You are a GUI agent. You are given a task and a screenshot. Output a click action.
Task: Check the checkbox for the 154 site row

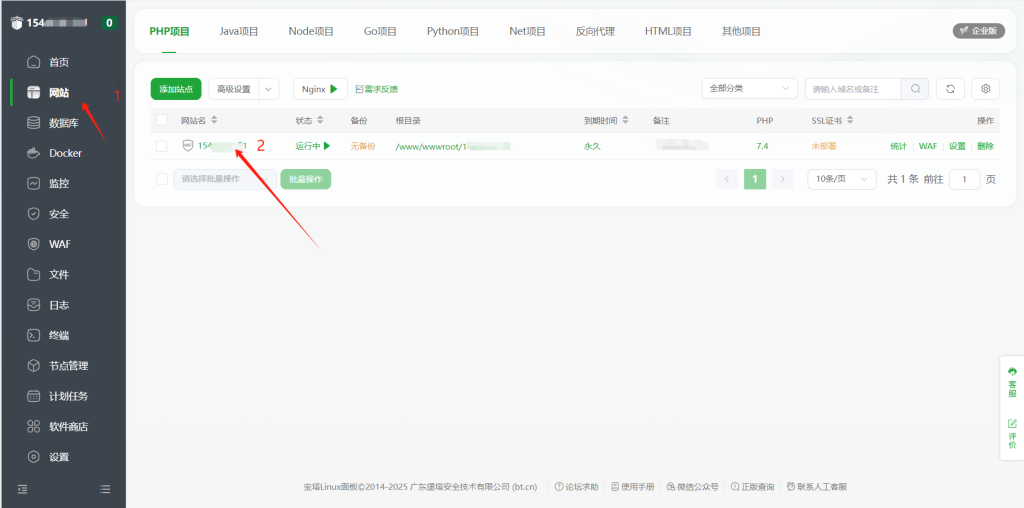click(x=162, y=146)
